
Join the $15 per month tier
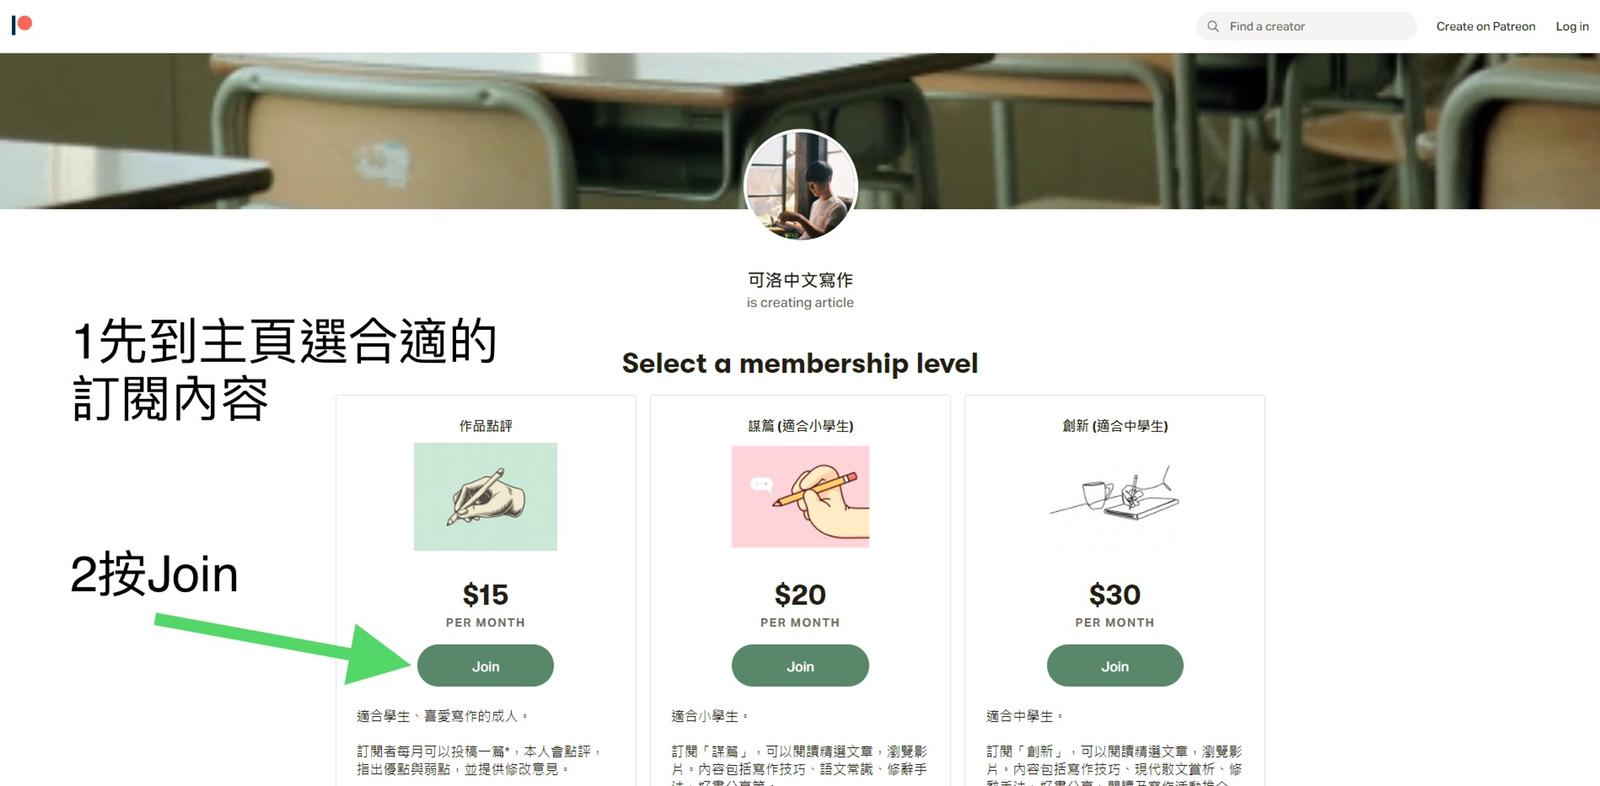[485, 666]
